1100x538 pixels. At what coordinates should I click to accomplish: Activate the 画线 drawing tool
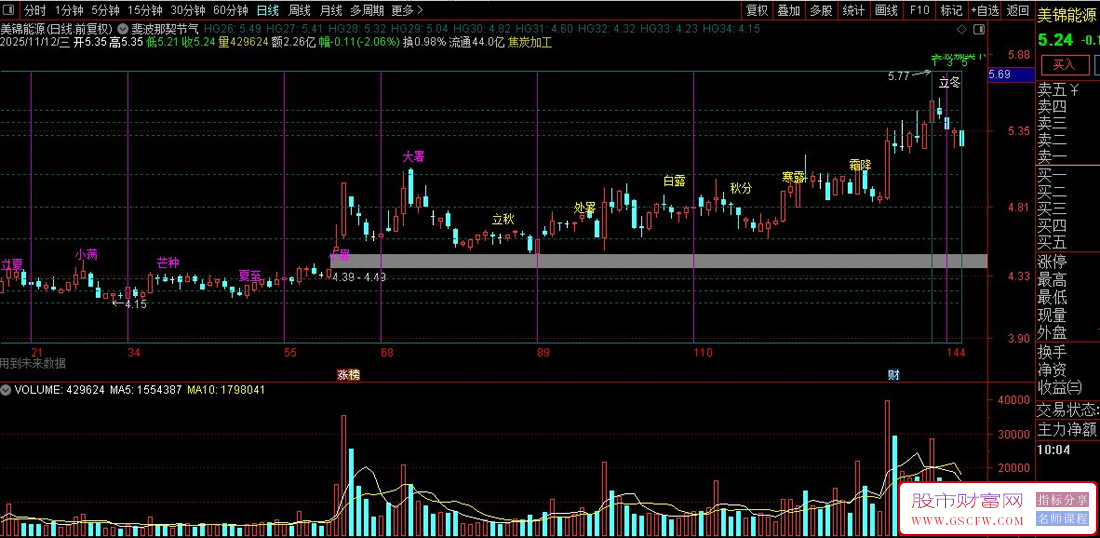pyautogui.click(x=887, y=11)
